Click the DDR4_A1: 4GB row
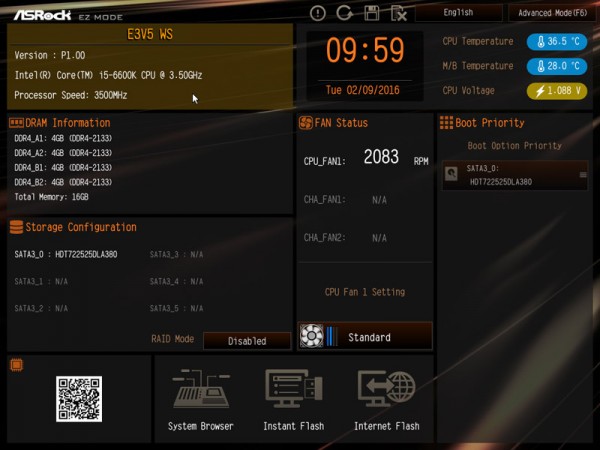 point(63,138)
